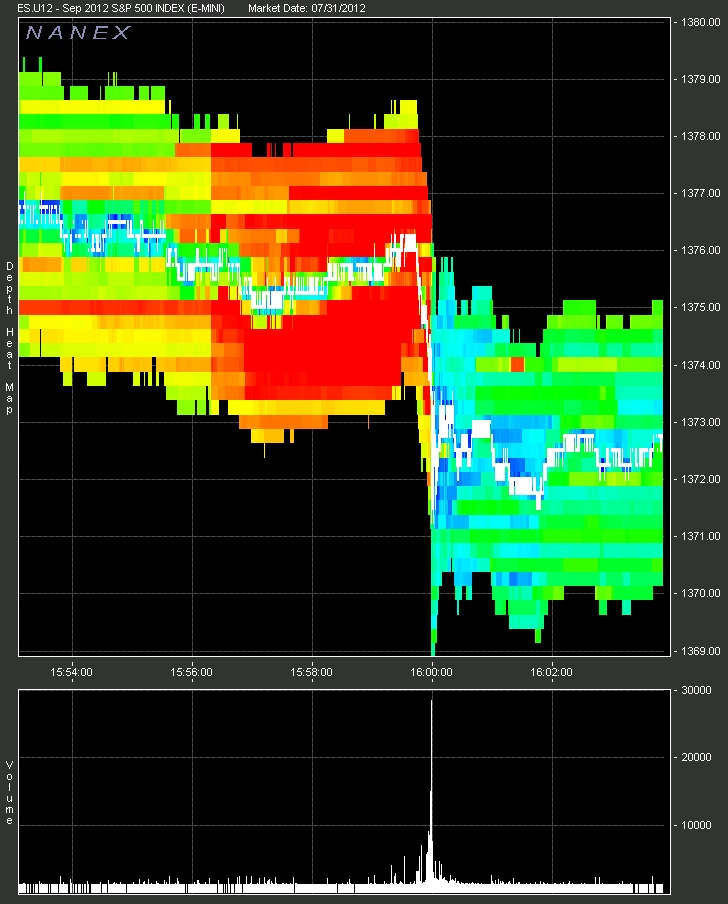
Task: Click the 15:56:00 time axis label
Action: [191, 672]
